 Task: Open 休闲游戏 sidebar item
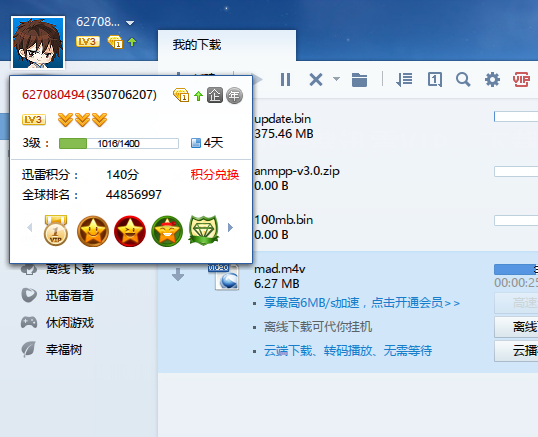[57, 322]
